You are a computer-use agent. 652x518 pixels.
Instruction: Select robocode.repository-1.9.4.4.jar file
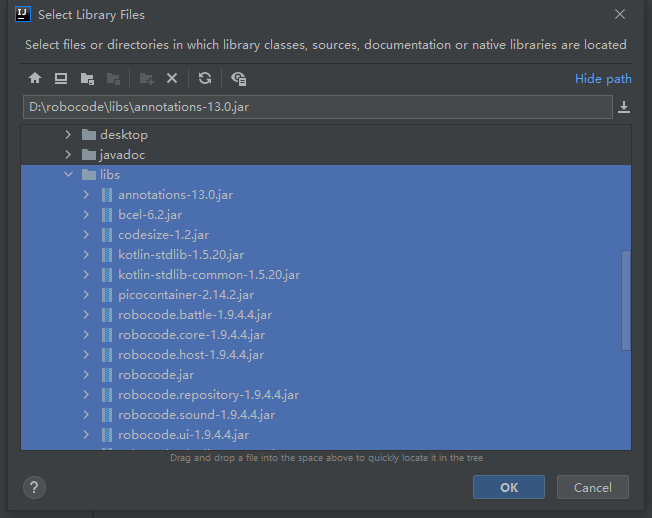click(x=326, y=395)
